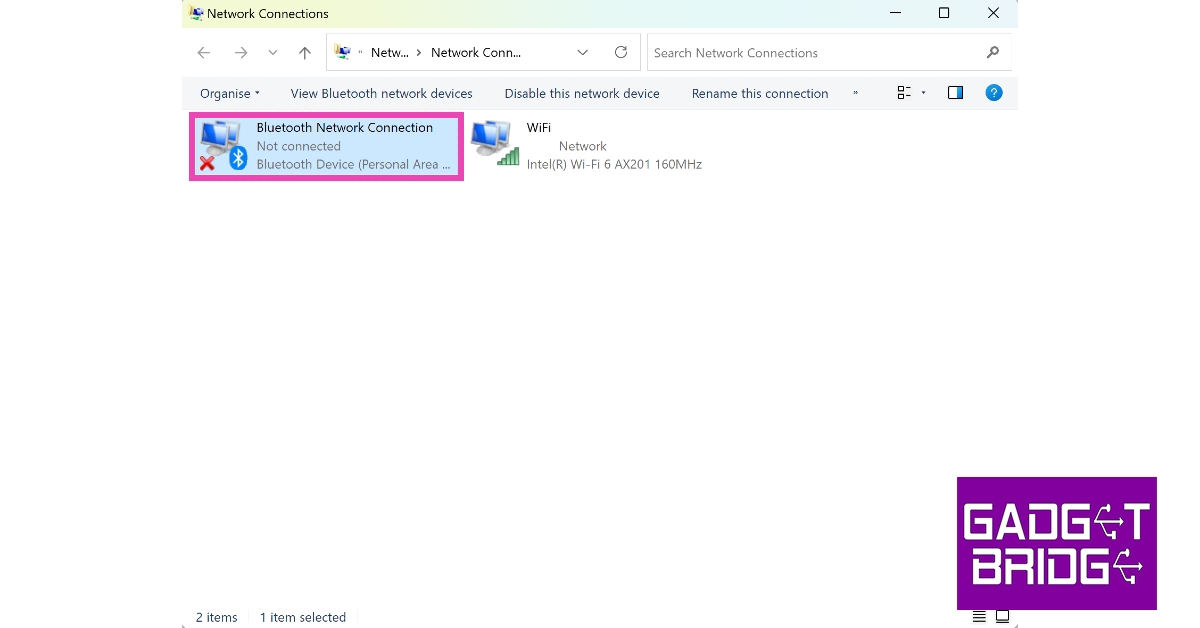Open the Help question mark icon
The image size is (1200, 628).
(993, 93)
